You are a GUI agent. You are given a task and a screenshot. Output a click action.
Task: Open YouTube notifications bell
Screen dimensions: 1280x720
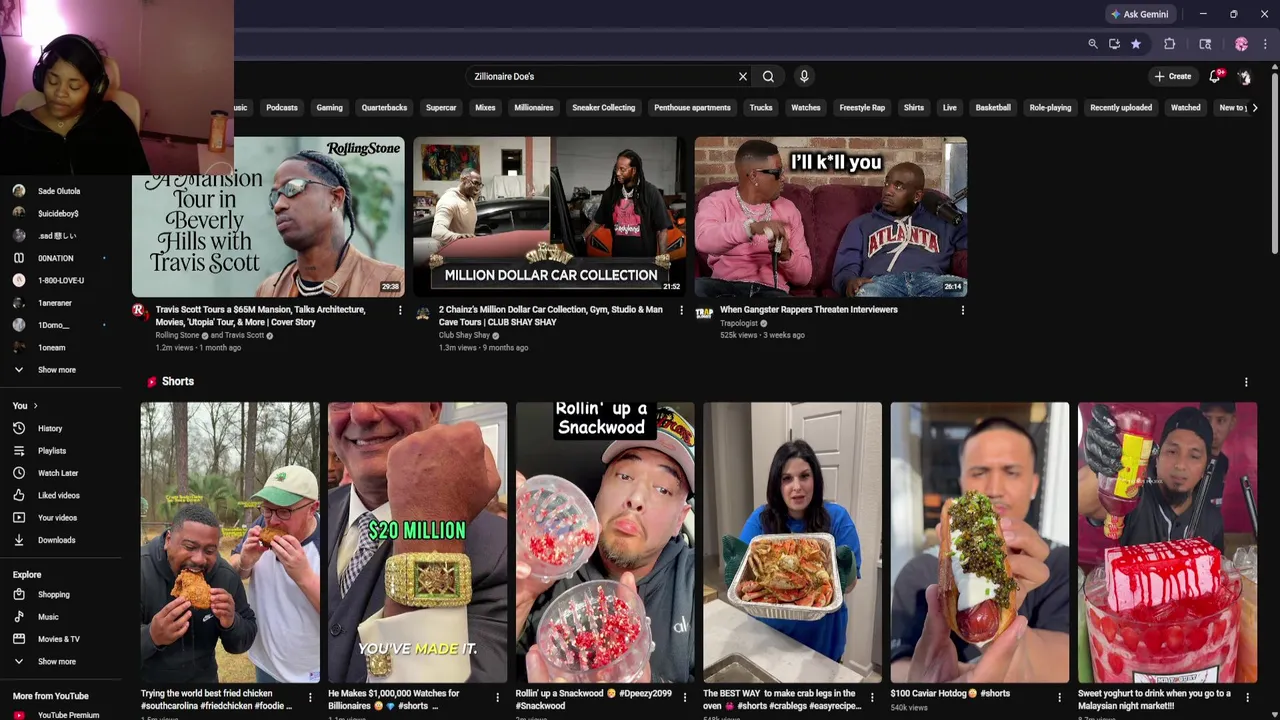(1215, 76)
